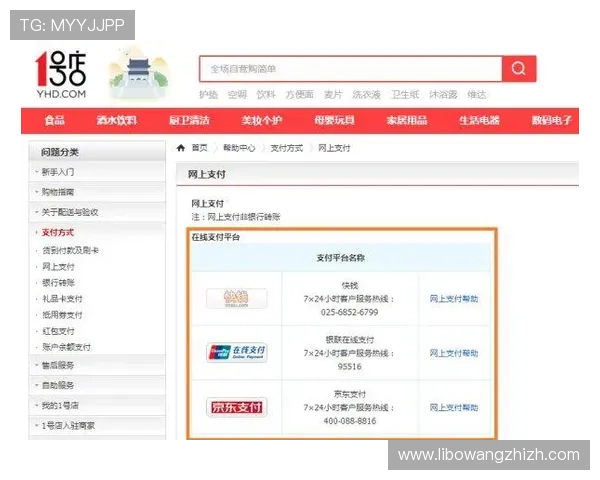Screen dimensions: 600x480
Task: Open 银行转账 sidebar item
Action: 58,282
